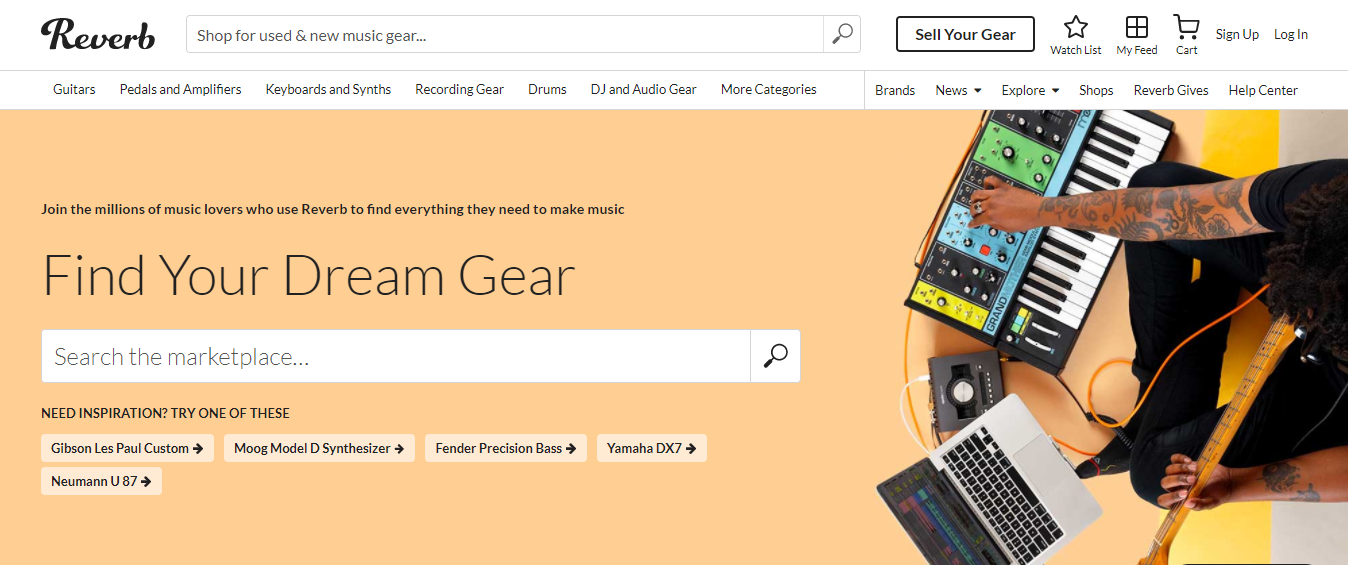Expand the News dropdown
Screen dimensions: 1348x565
coord(958,90)
